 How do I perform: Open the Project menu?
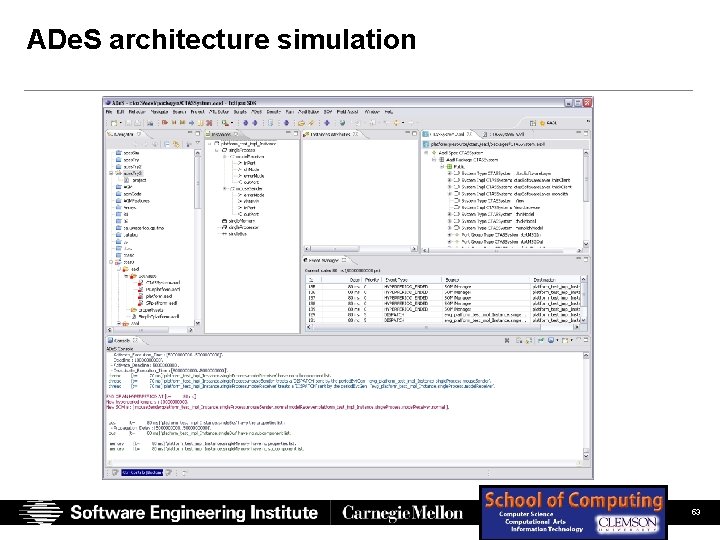coord(197,112)
